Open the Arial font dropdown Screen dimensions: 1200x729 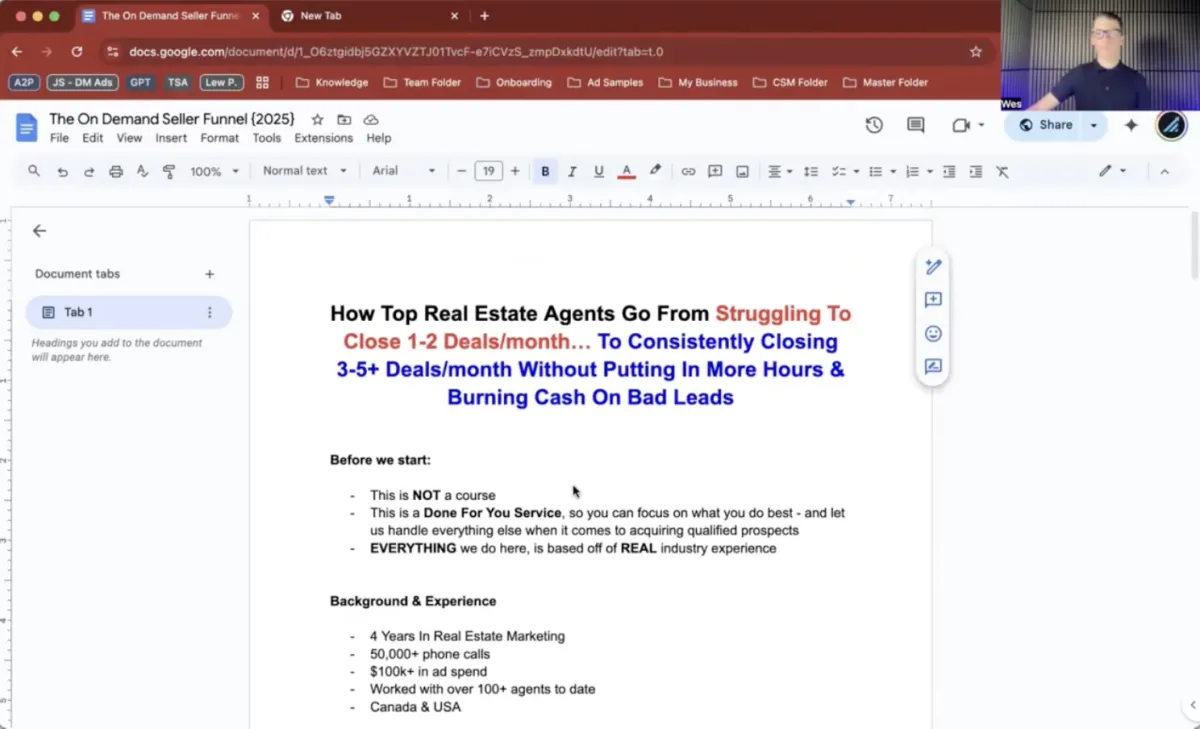[x=404, y=171]
